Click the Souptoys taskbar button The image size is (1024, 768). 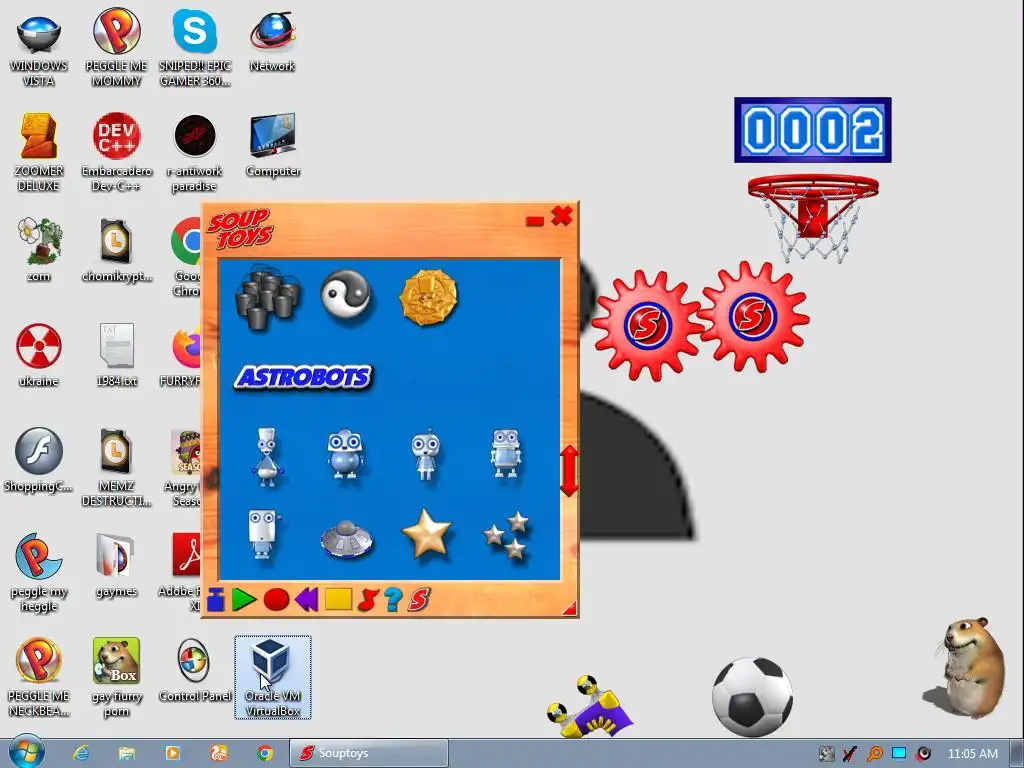pos(369,753)
